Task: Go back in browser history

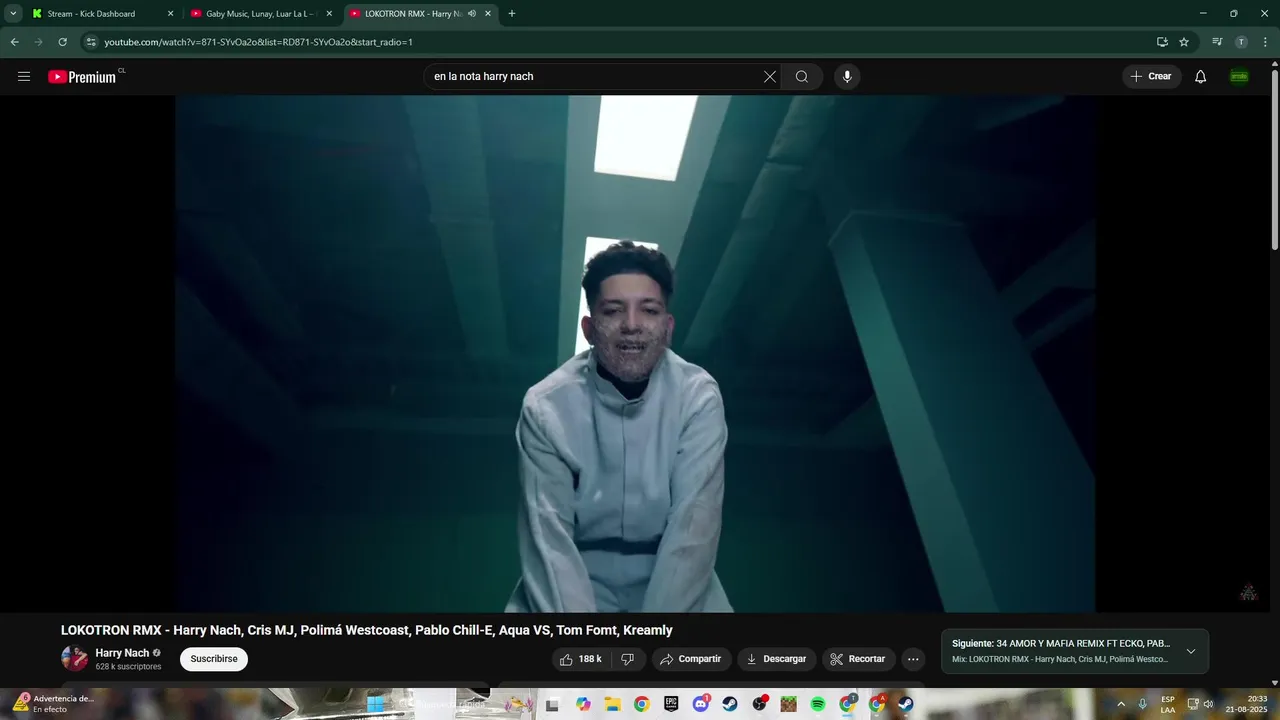Action: click(14, 42)
